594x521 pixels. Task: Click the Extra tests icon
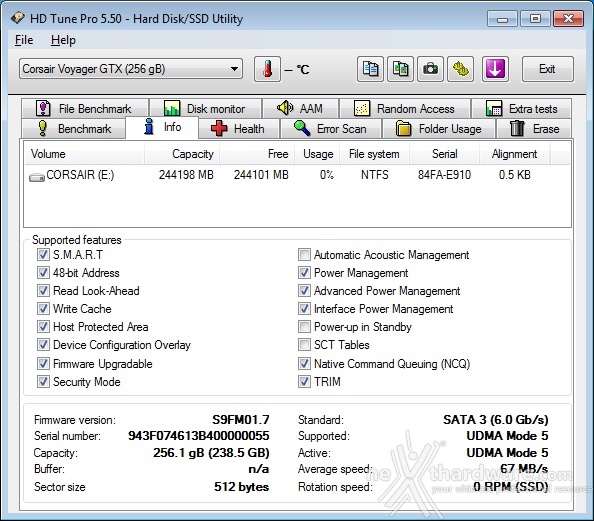pos(494,108)
